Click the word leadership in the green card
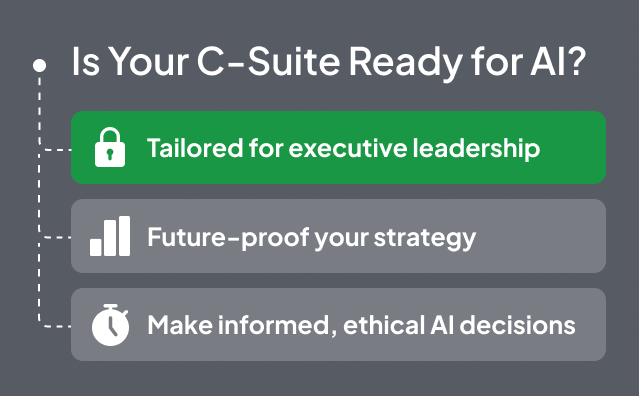 point(476,148)
